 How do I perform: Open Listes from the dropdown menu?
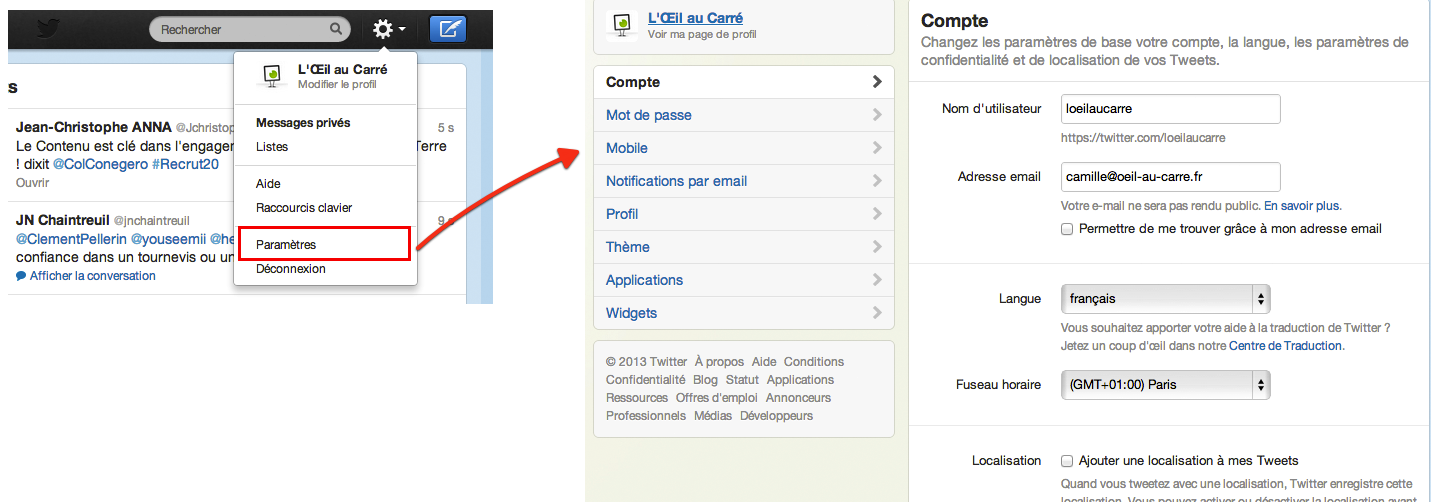[272, 147]
